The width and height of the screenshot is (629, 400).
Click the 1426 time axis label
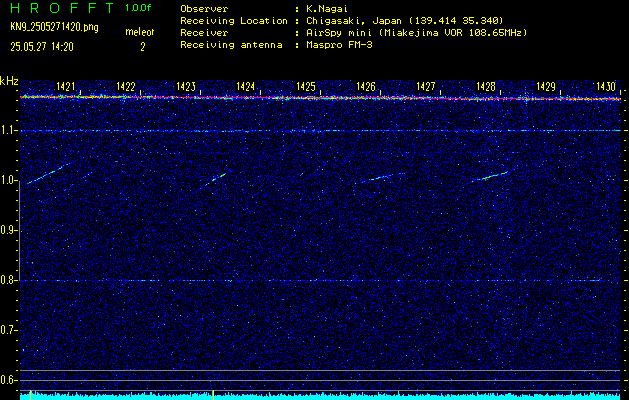[365, 86]
